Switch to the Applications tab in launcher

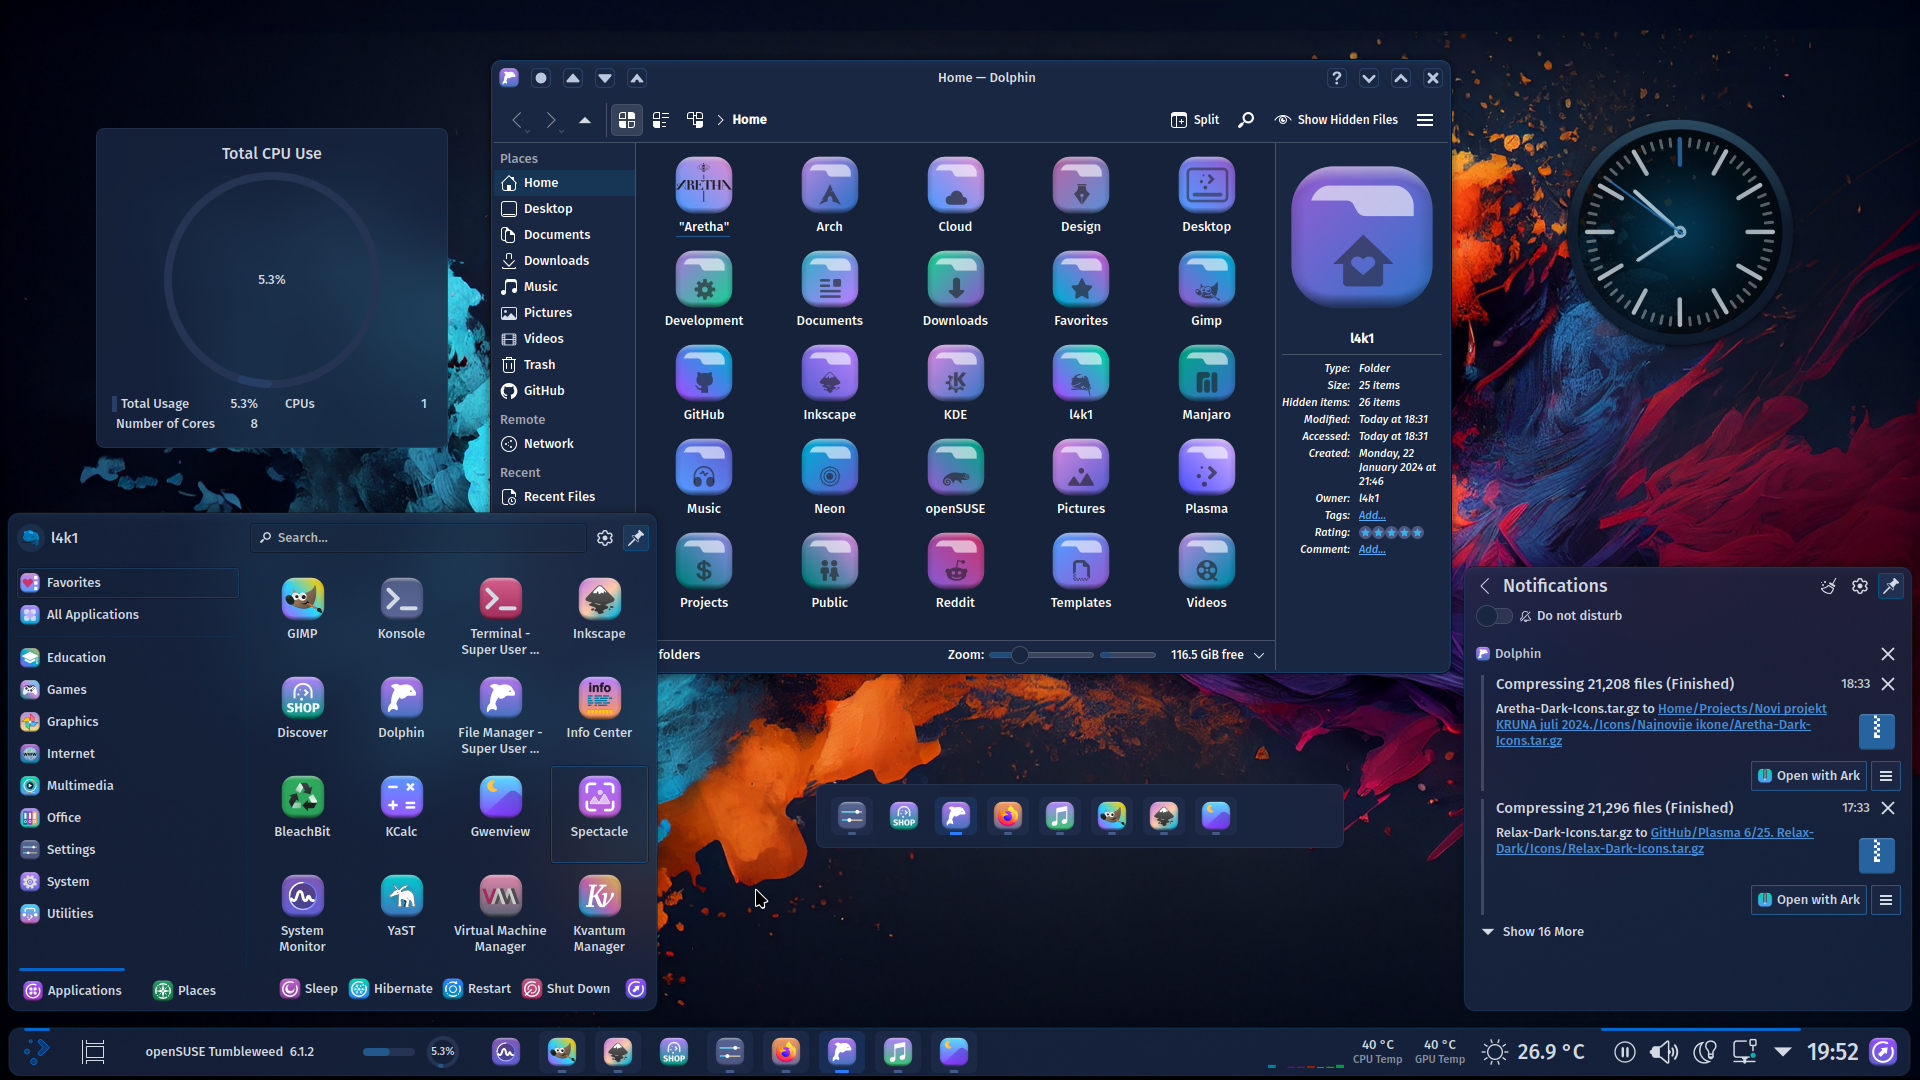[x=72, y=991]
